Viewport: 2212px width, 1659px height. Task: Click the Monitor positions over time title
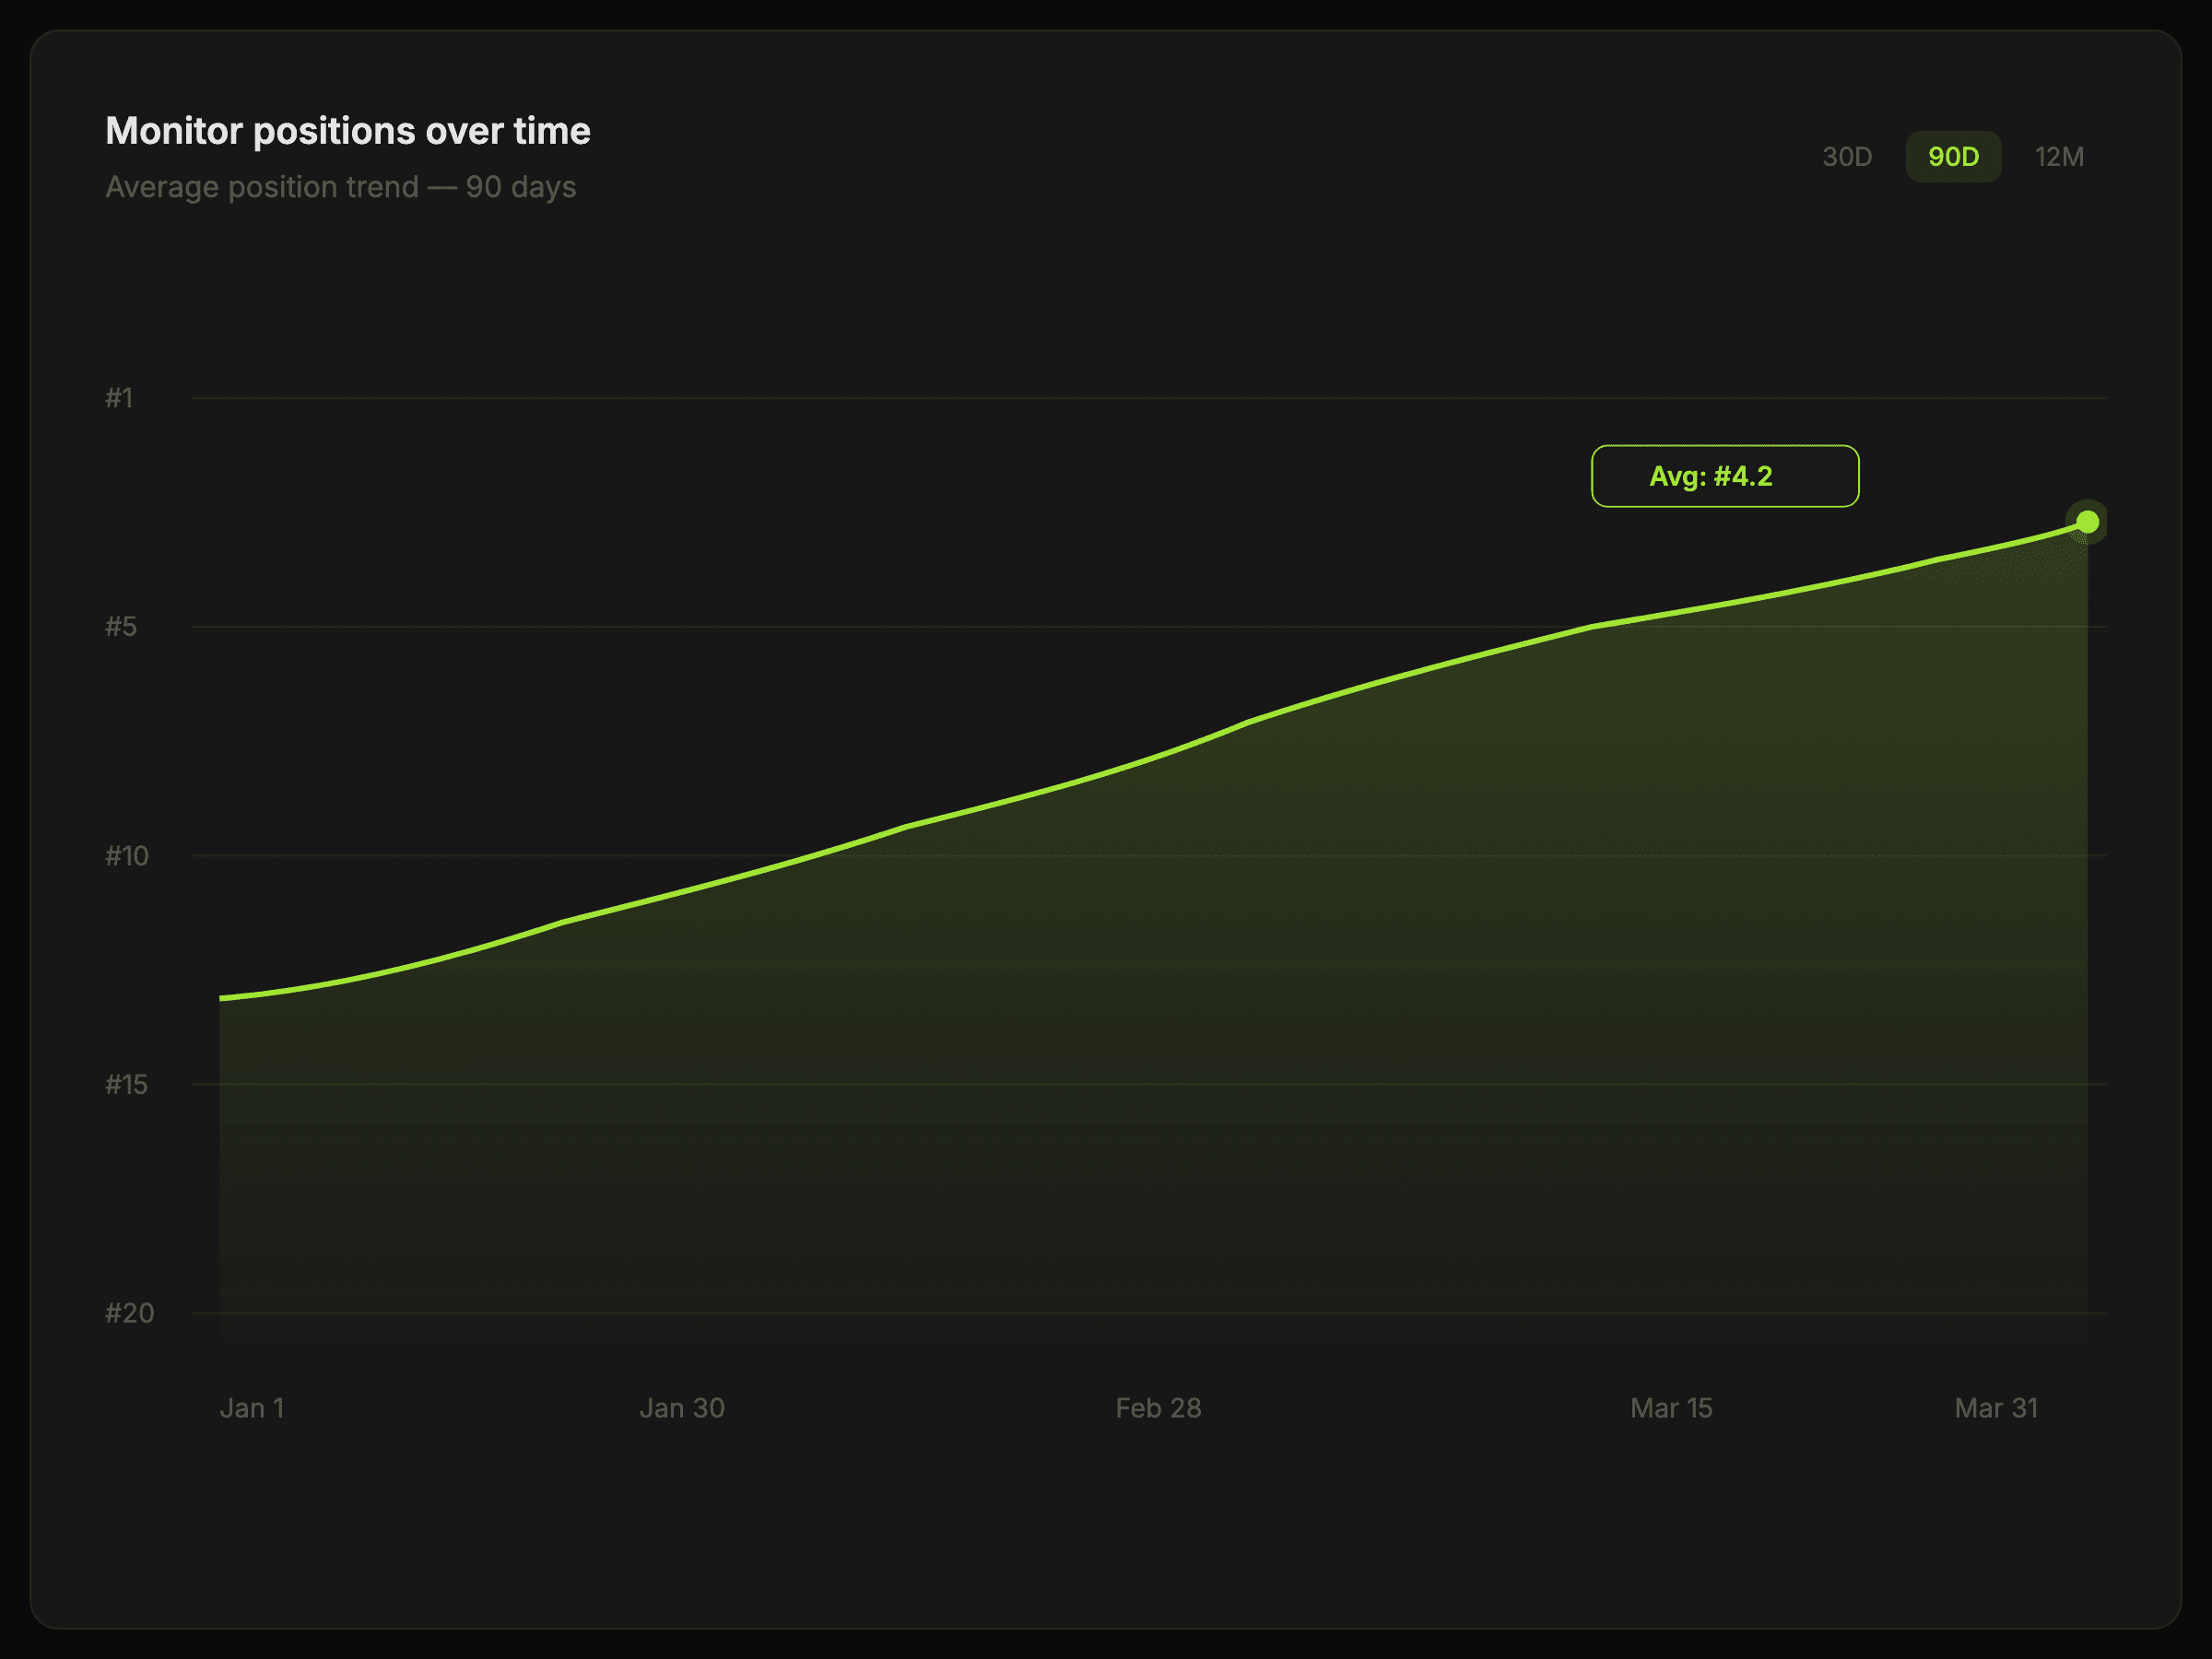348,131
